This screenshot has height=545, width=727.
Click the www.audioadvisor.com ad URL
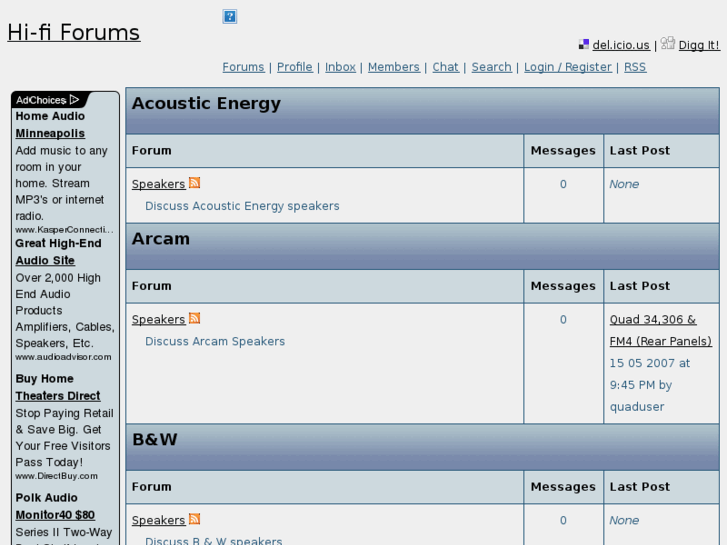tap(63, 357)
